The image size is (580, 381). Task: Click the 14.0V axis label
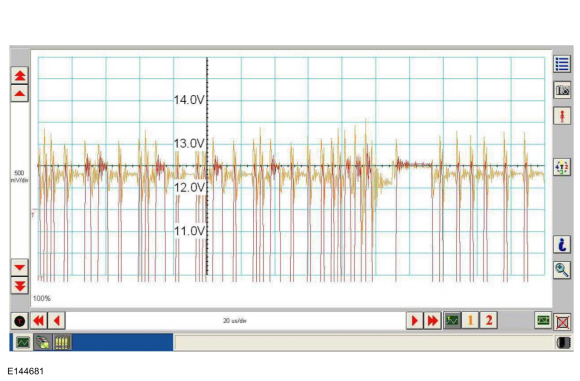coord(189,100)
